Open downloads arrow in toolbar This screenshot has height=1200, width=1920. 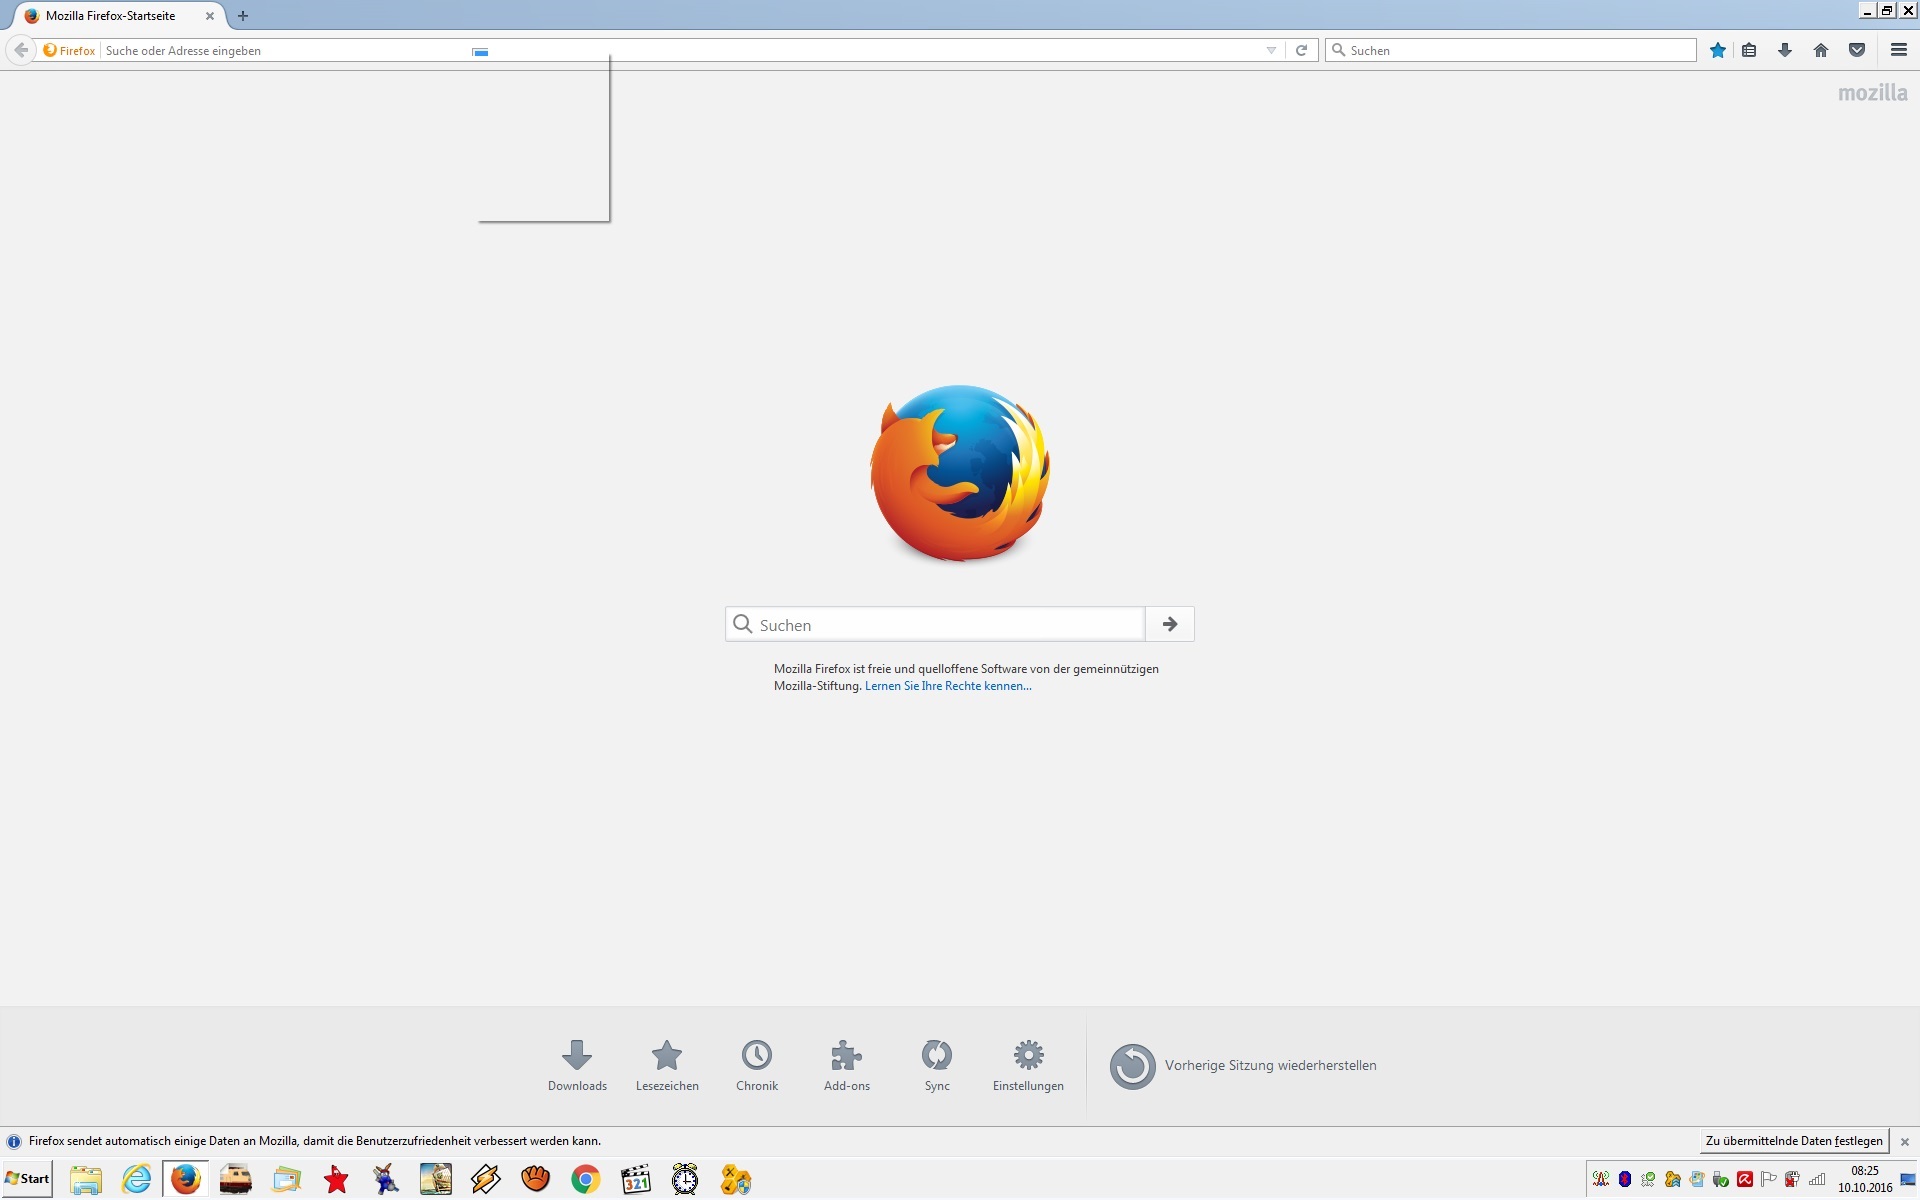[x=1785, y=50]
